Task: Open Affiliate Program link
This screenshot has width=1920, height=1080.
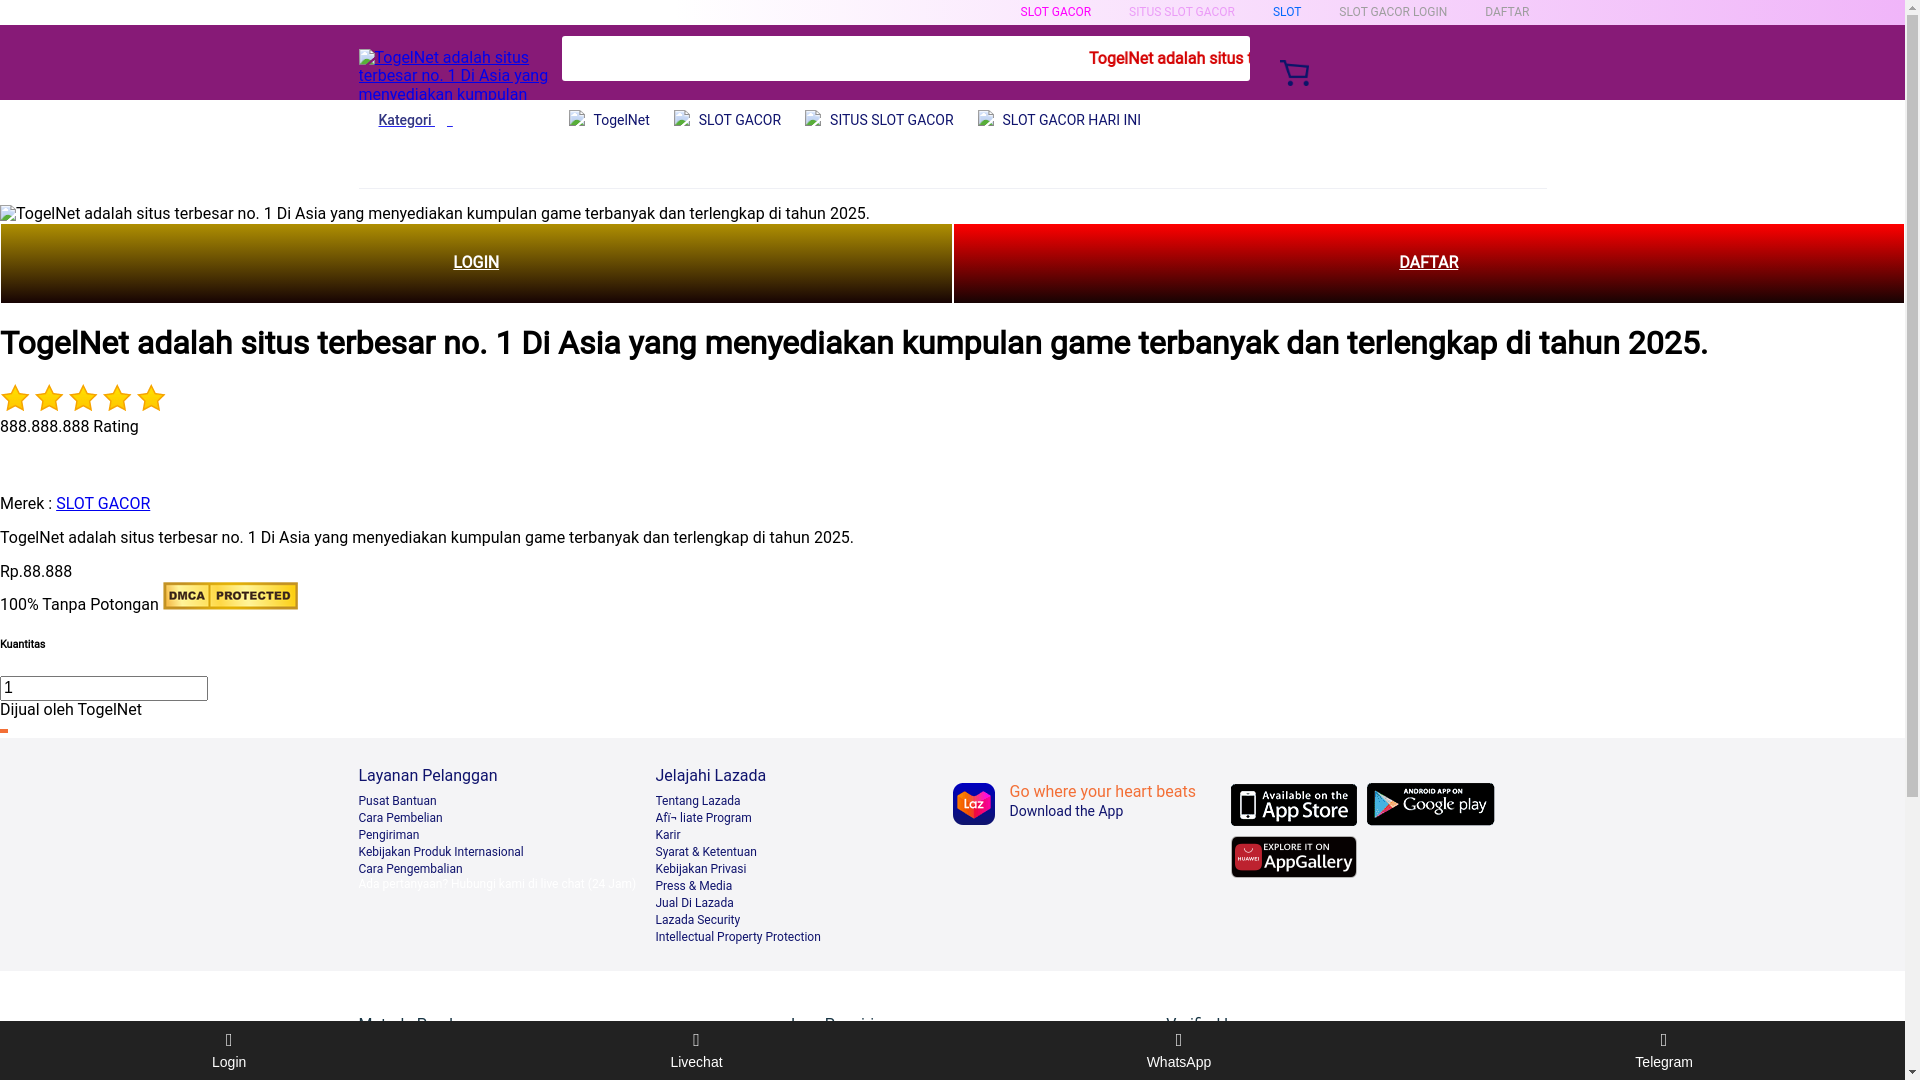Action: click(x=703, y=818)
